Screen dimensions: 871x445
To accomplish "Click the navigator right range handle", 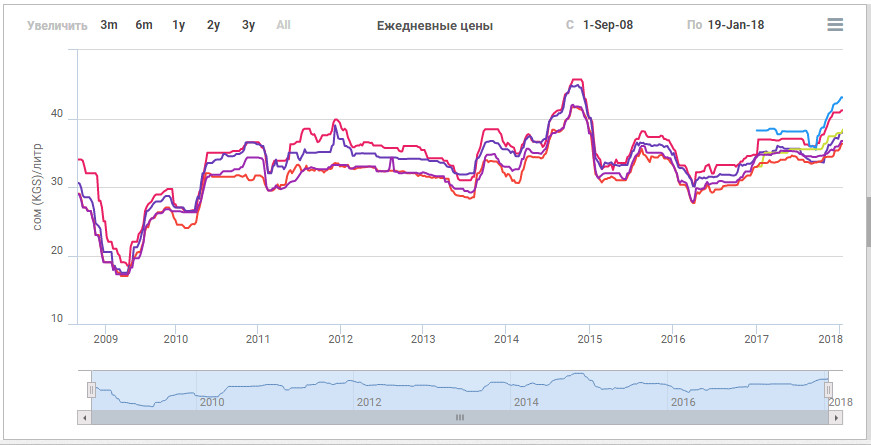I will click(828, 389).
